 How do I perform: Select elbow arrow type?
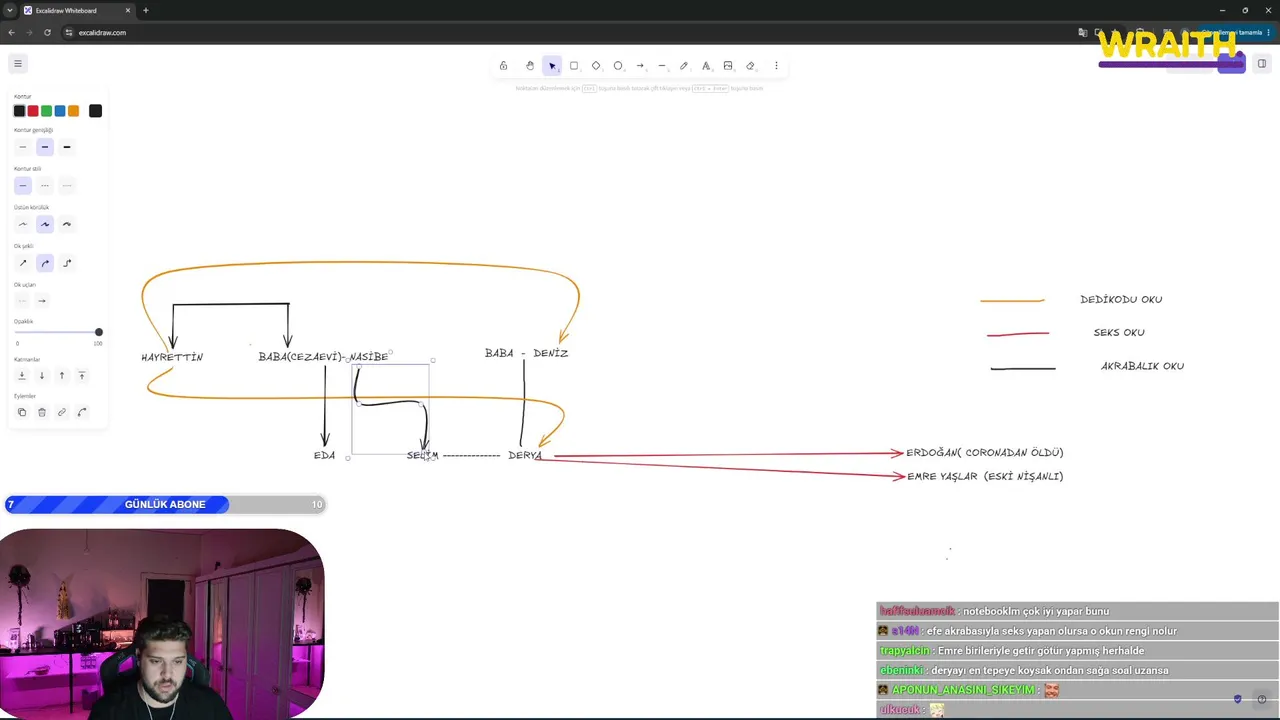point(67,263)
